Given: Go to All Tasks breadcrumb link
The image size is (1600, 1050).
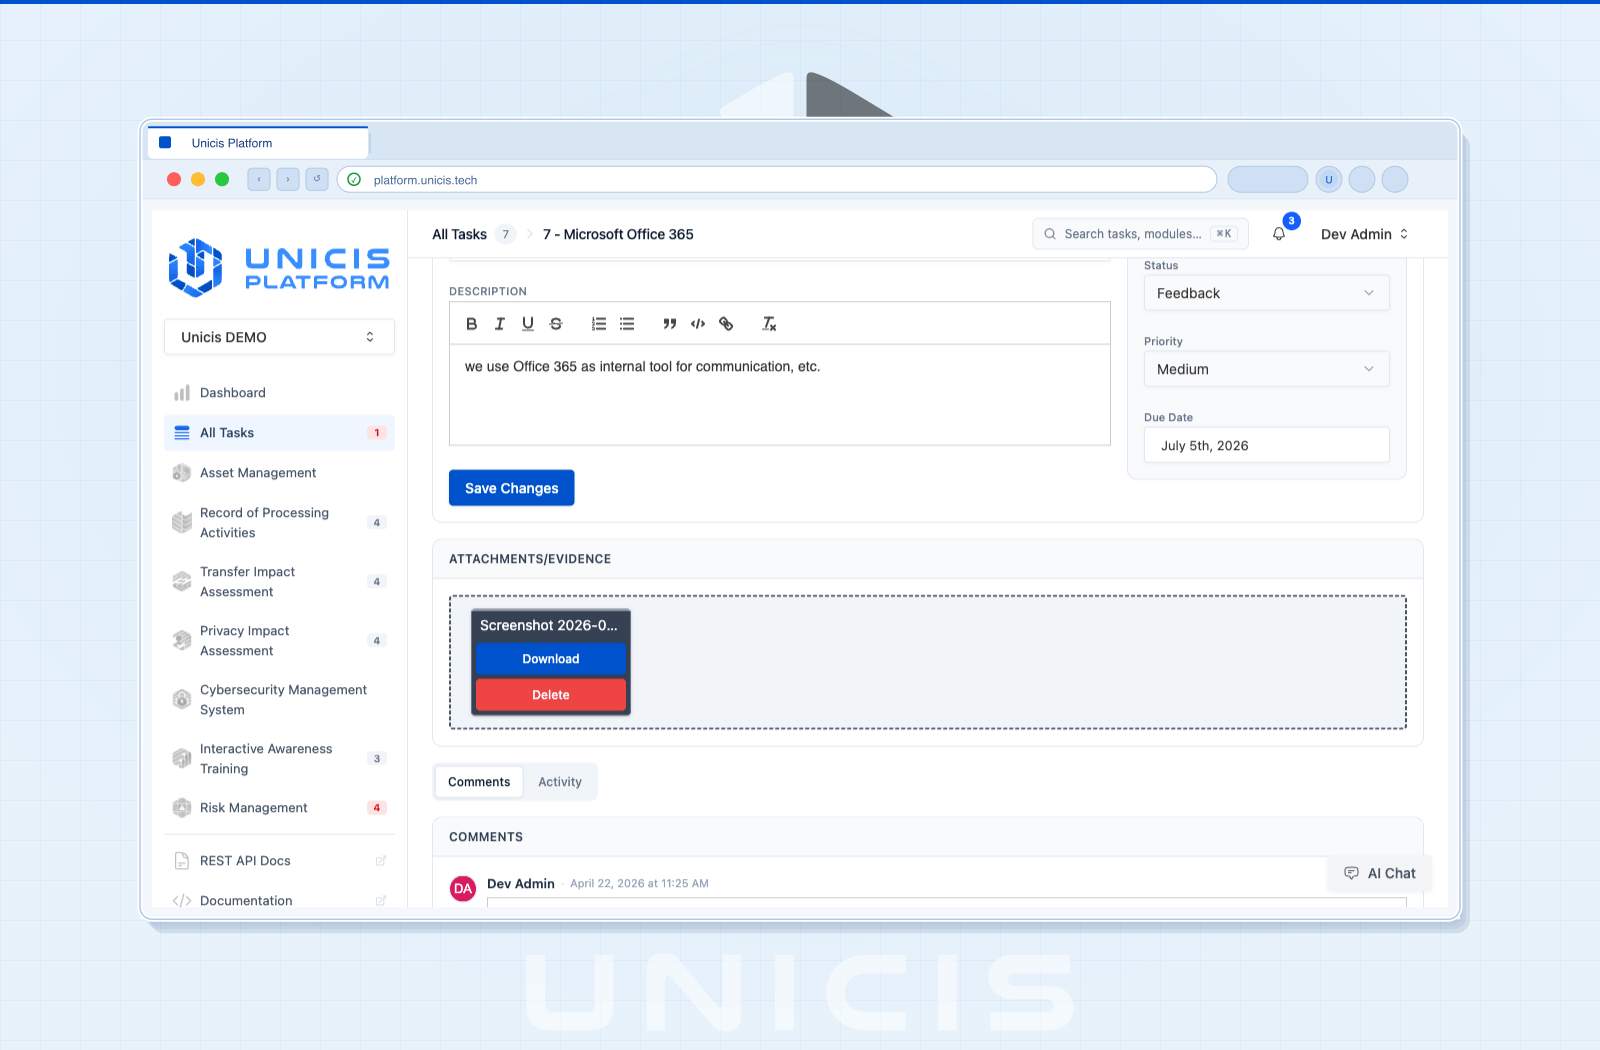Looking at the screenshot, I should tap(459, 234).
